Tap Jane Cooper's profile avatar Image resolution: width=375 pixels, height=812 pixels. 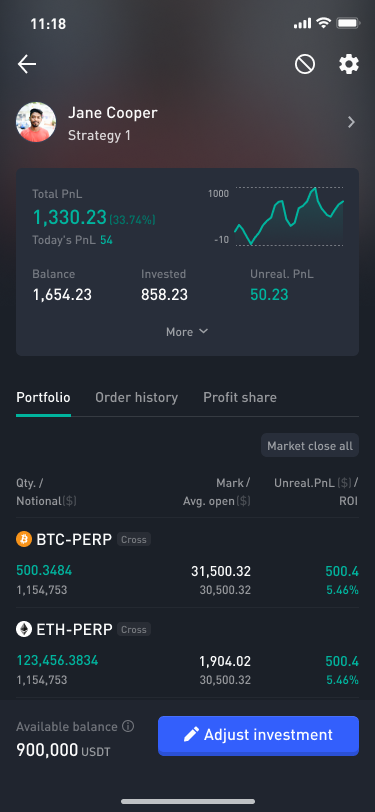[36, 123]
